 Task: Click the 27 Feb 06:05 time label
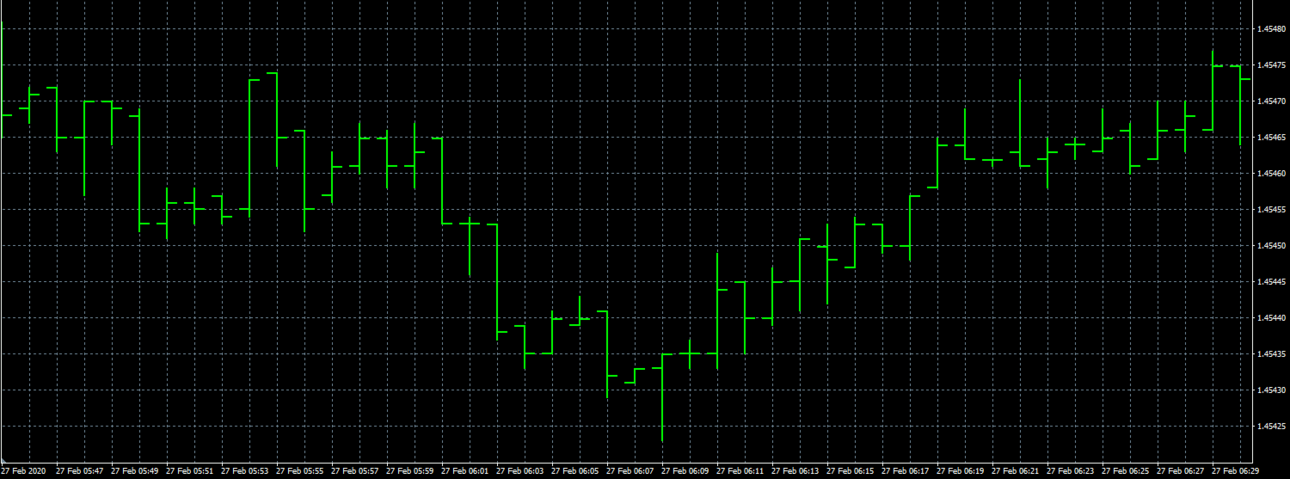575,471
